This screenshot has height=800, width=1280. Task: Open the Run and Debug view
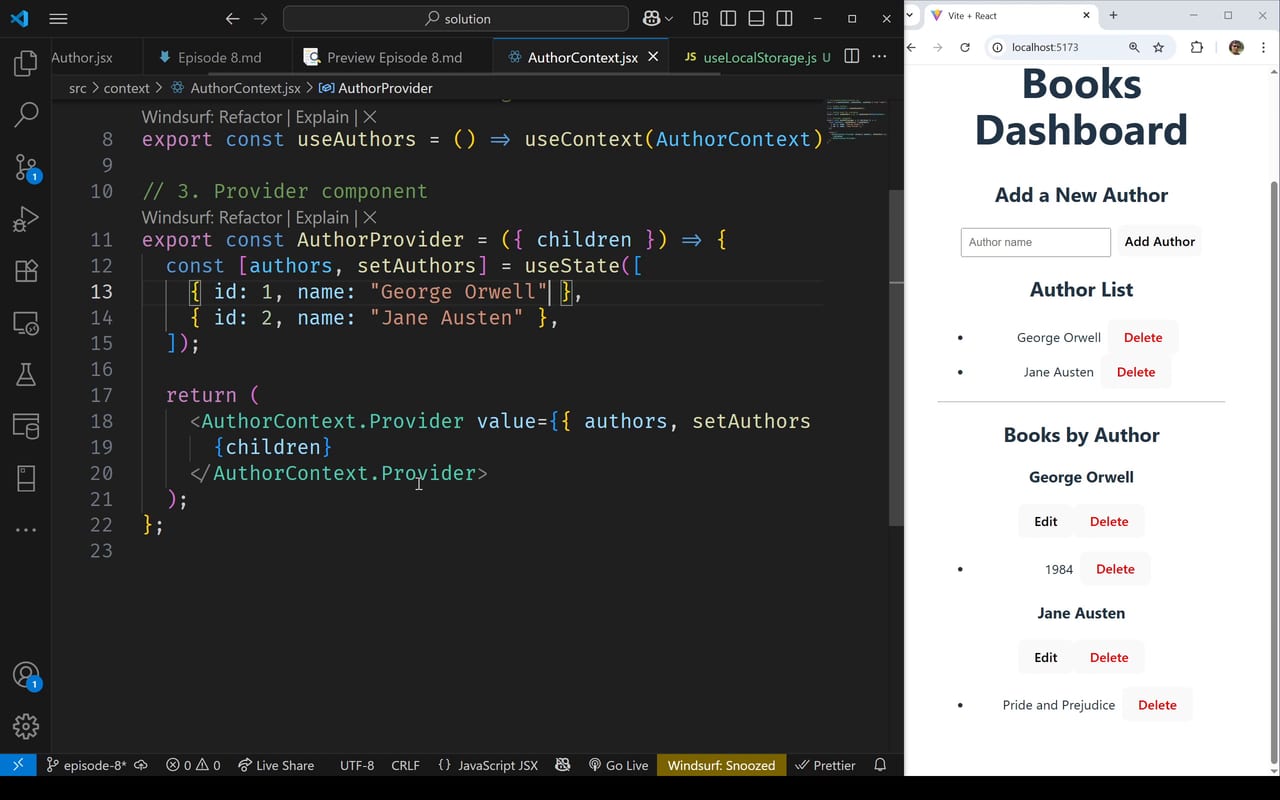26,218
